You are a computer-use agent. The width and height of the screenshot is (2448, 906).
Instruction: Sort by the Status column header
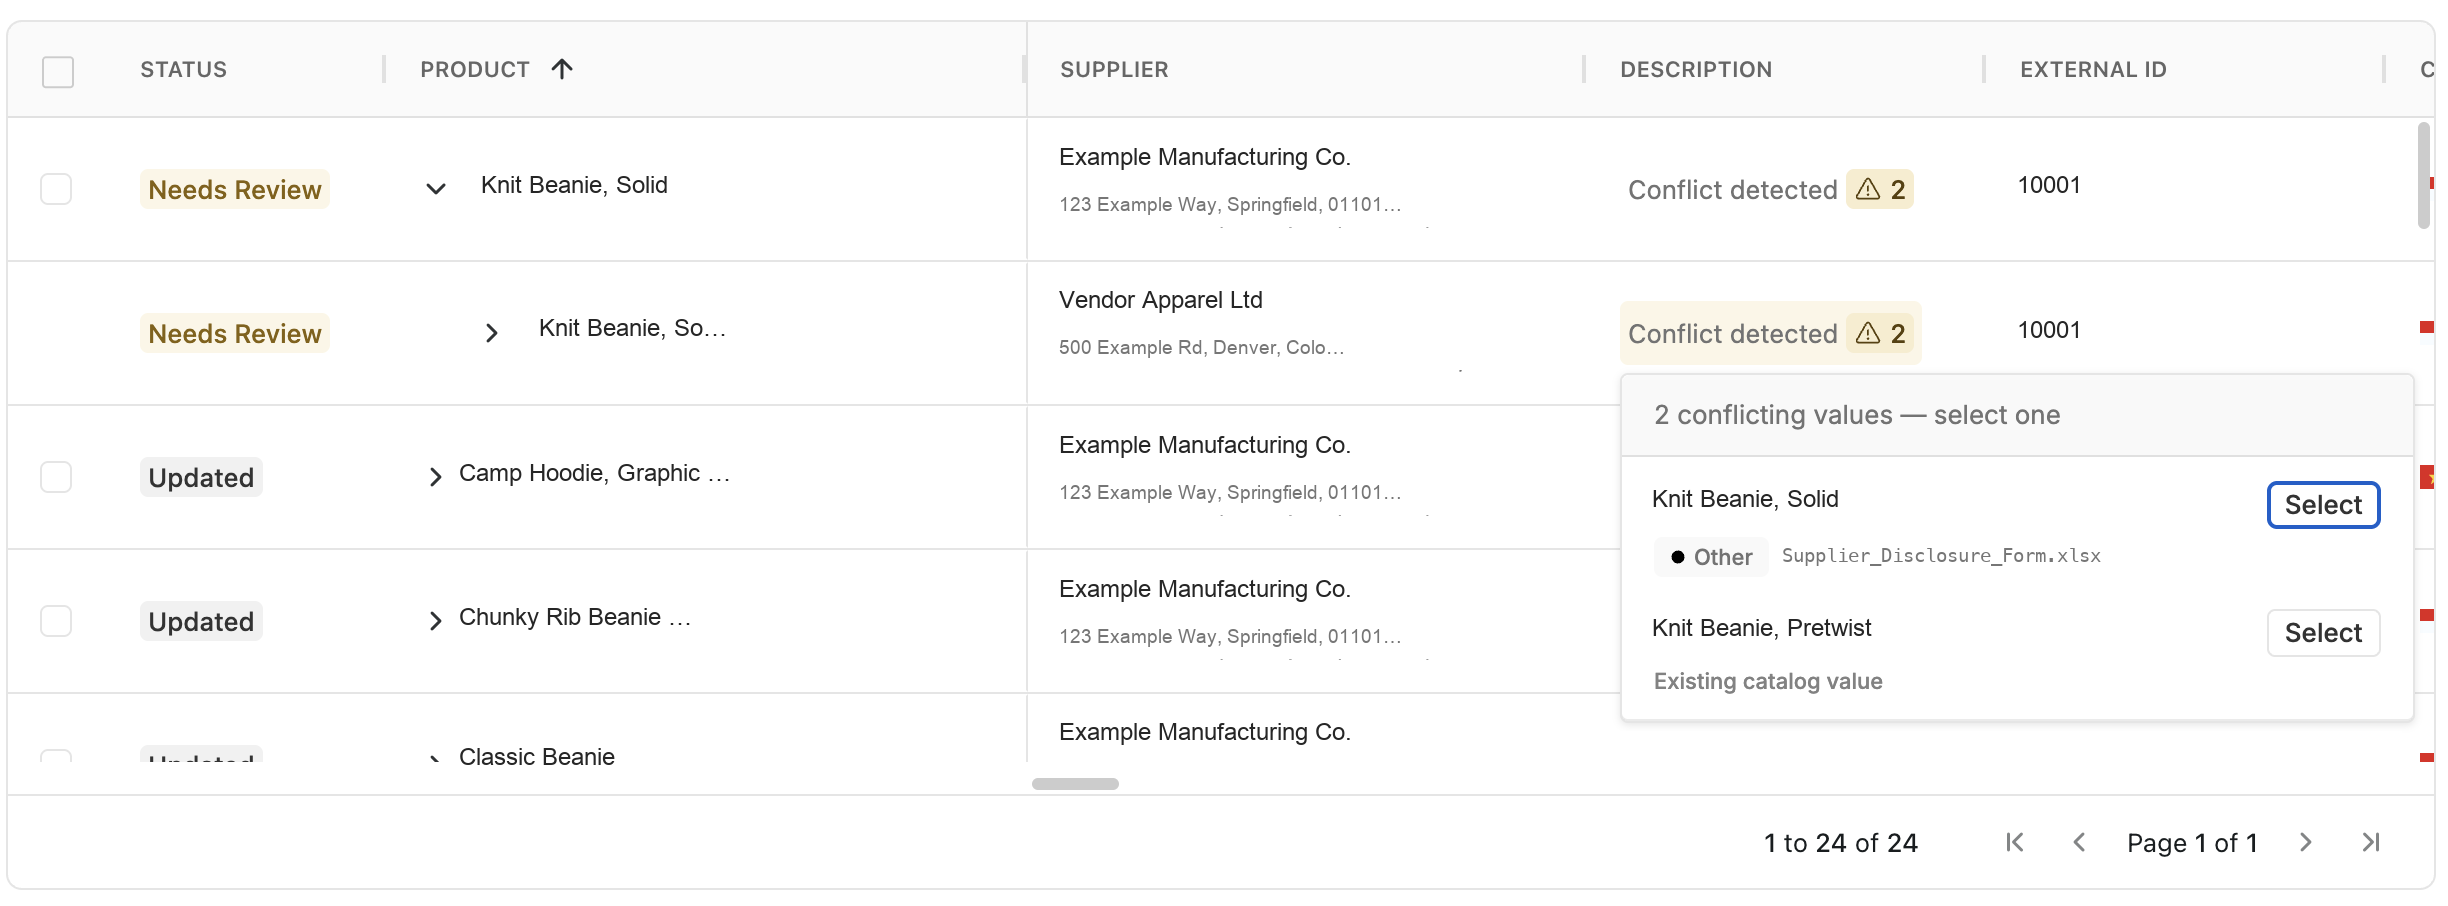183,69
